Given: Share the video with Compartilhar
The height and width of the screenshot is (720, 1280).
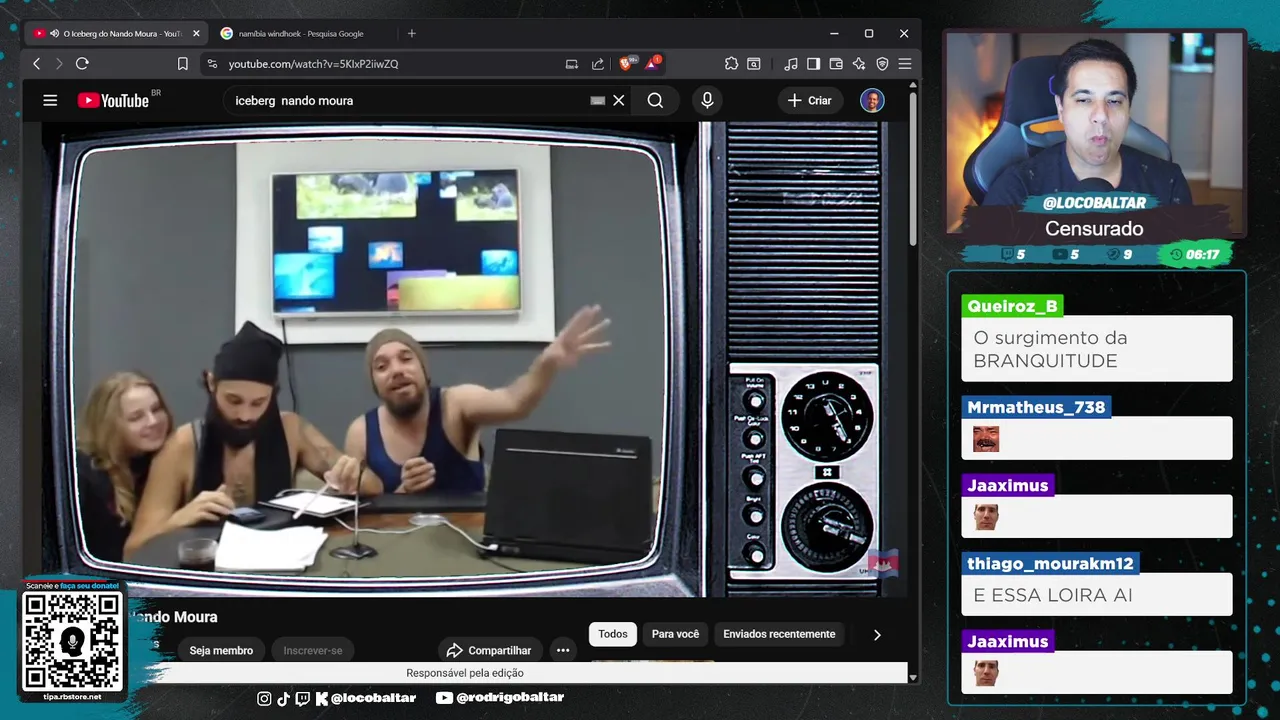Looking at the screenshot, I should pos(489,650).
